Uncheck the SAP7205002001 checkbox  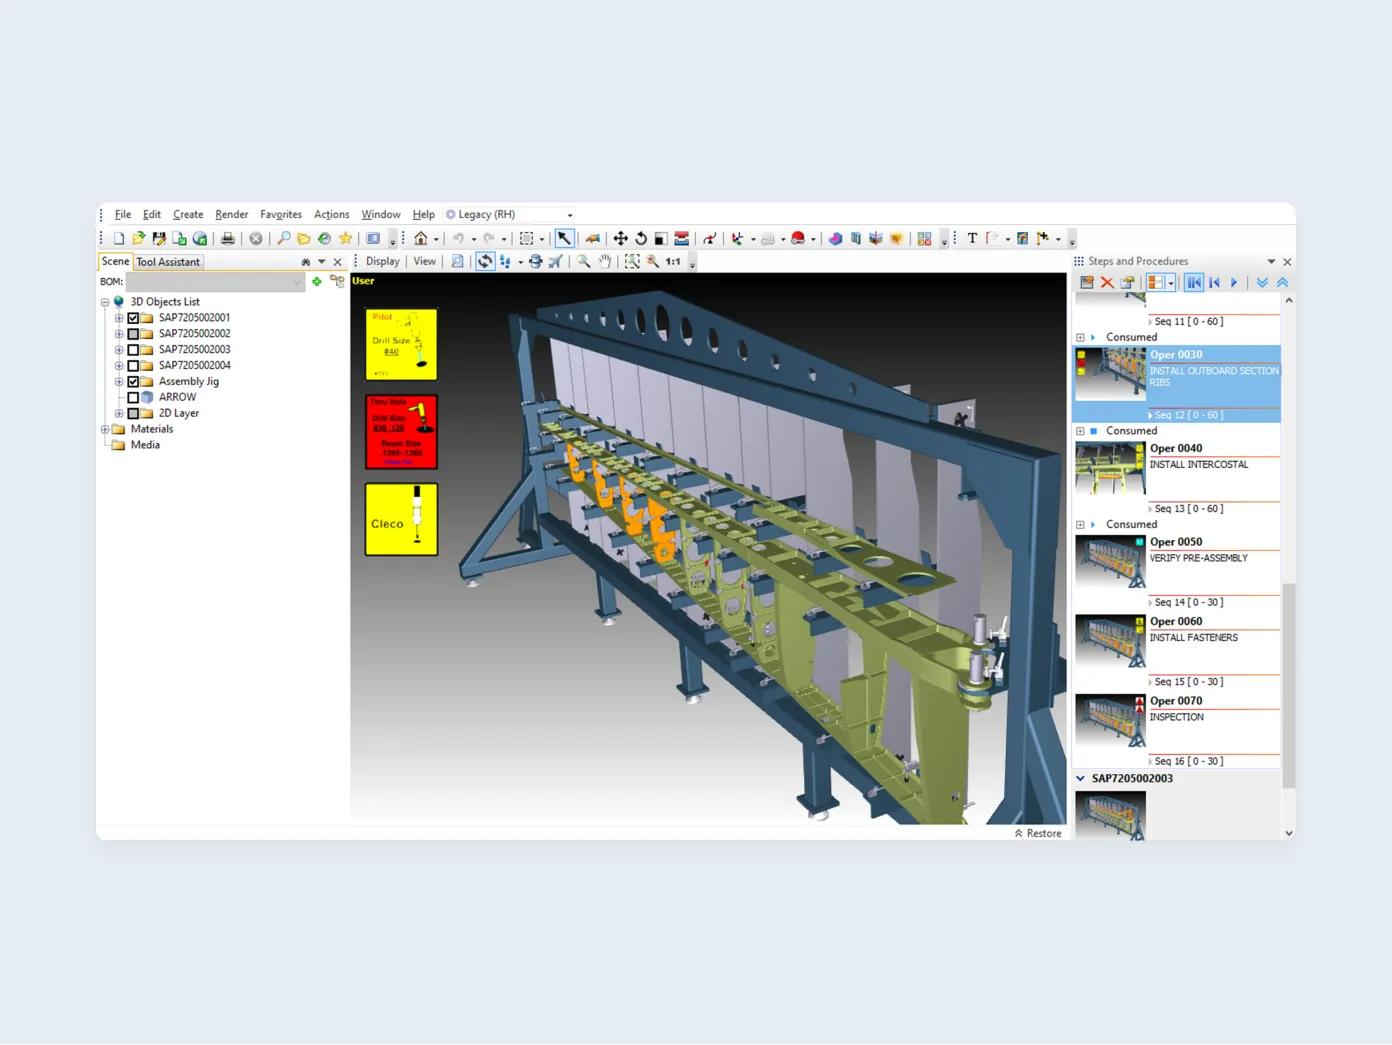pyautogui.click(x=133, y=318)
